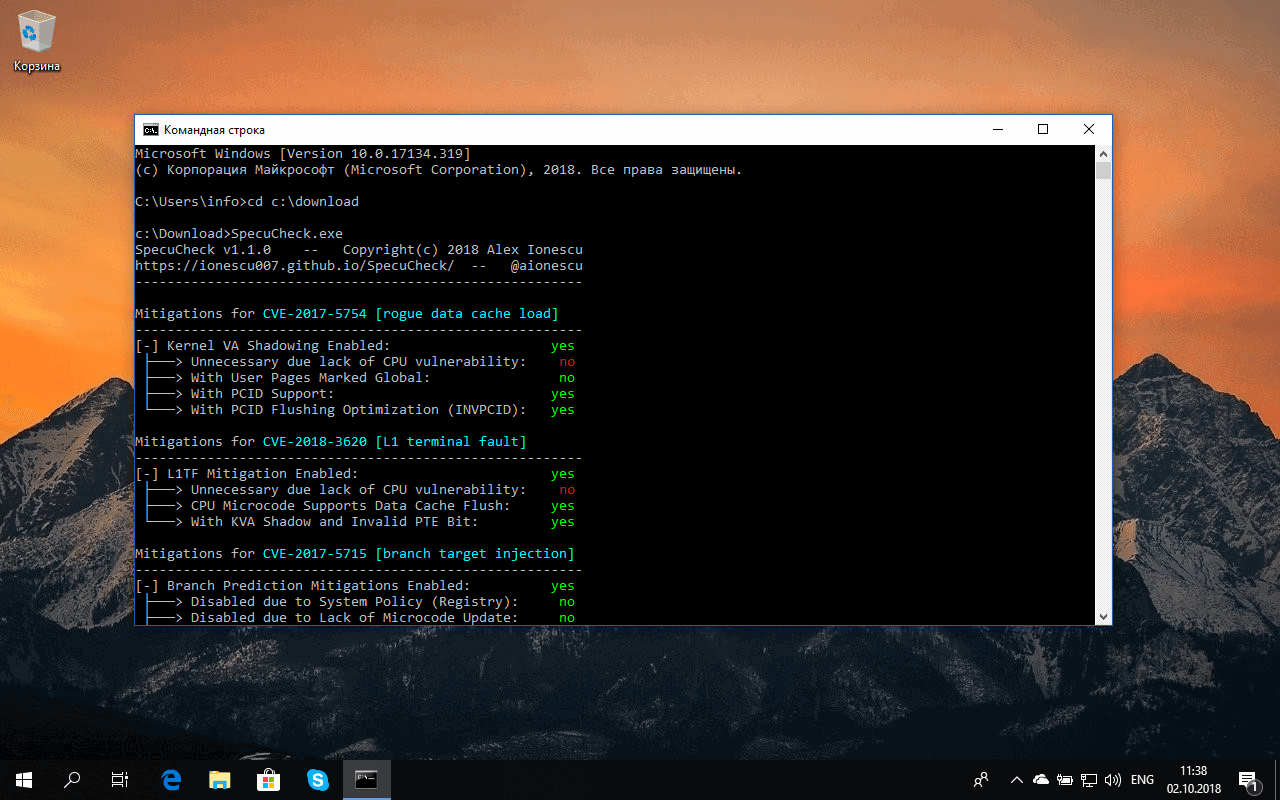This screenshot has width=1280, height=800.
Task: Click the 'Microsoft Windows [Version 10.0.17134.319]' line
Action: click(x=303, y=154)
